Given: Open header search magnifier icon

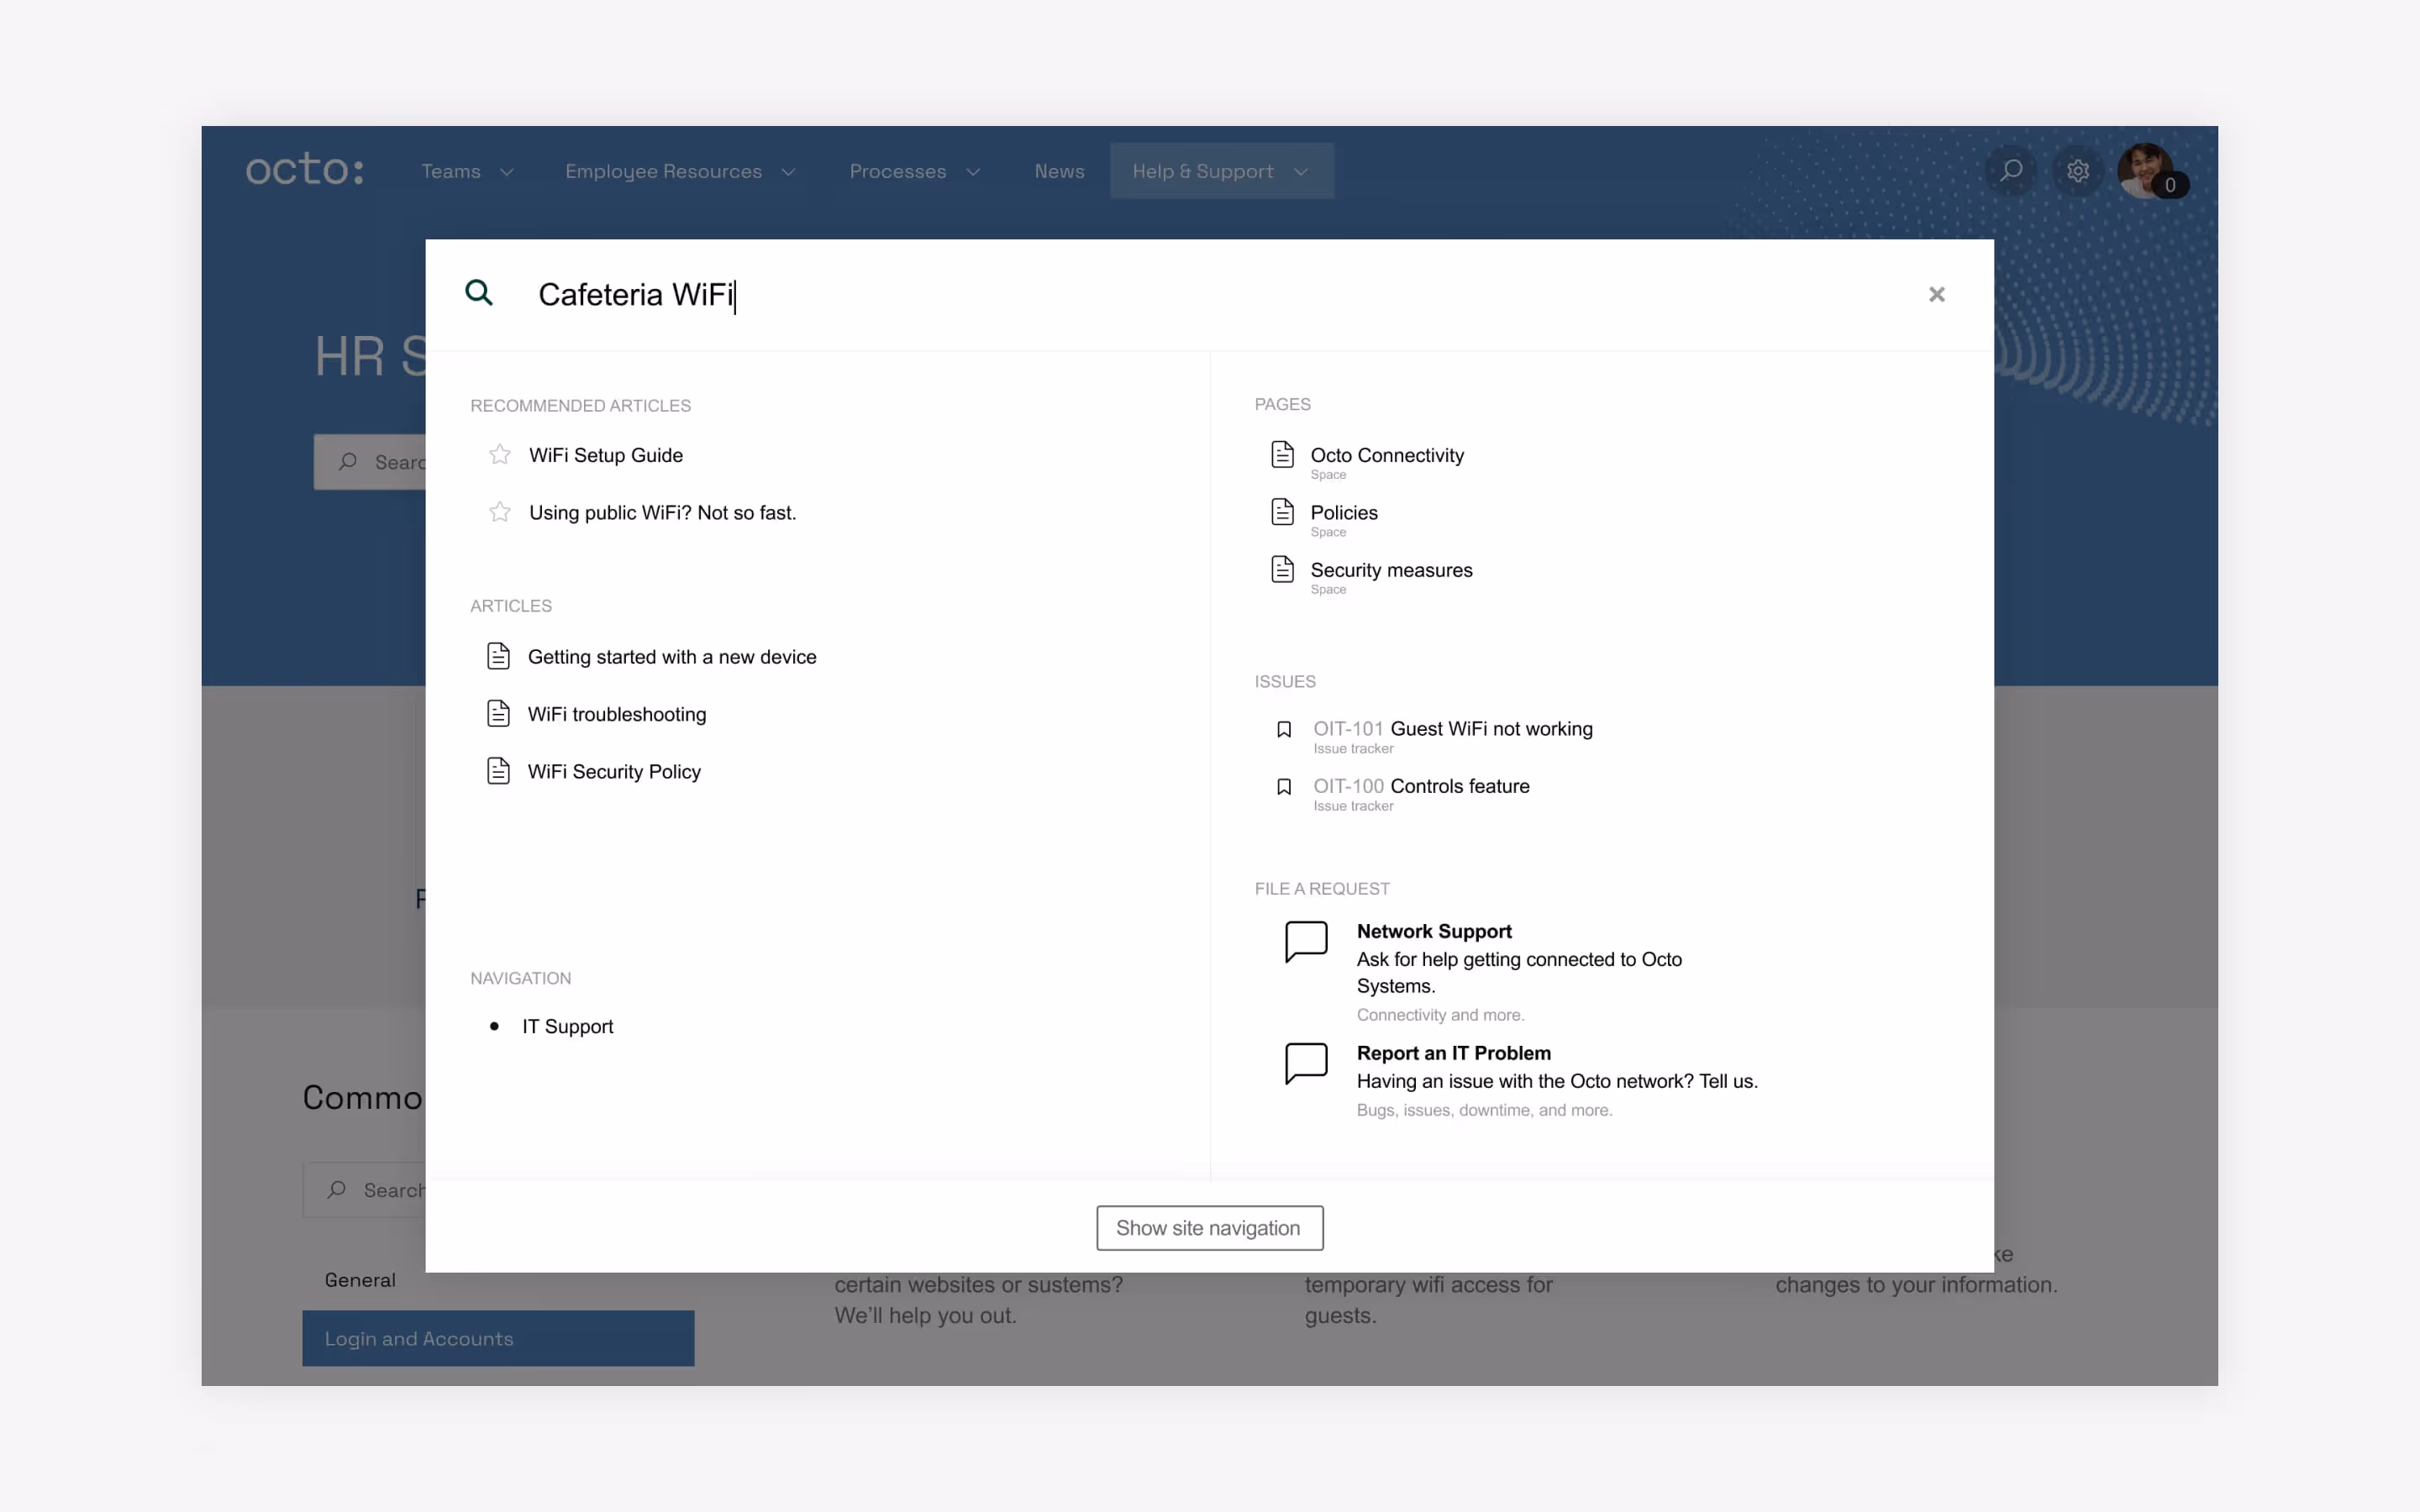Looking at the screenshot, I should 2010,171.
